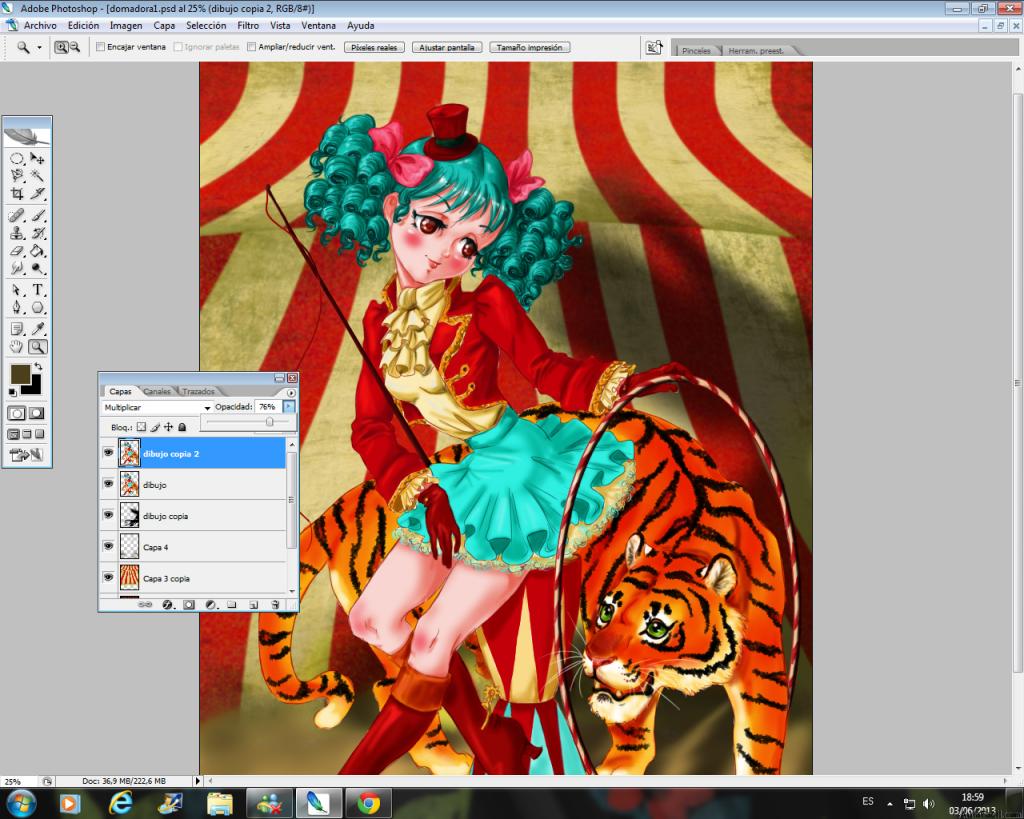
Task: Hide the Capa 3 copia layer
Action: pos(108,577)
